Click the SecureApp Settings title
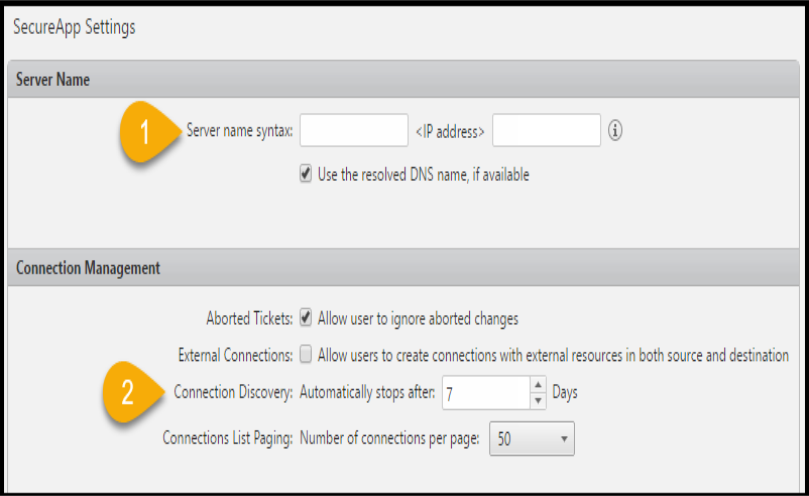This screenshot has height=496, width=809. [x=74, y=27]
